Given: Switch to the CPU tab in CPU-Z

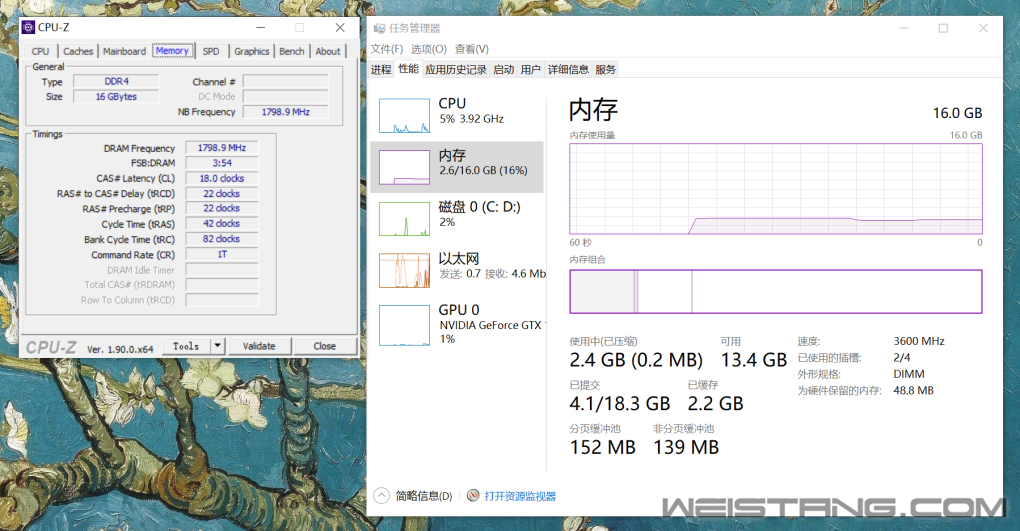Looking at the screenshot, I should click(40, 51).
